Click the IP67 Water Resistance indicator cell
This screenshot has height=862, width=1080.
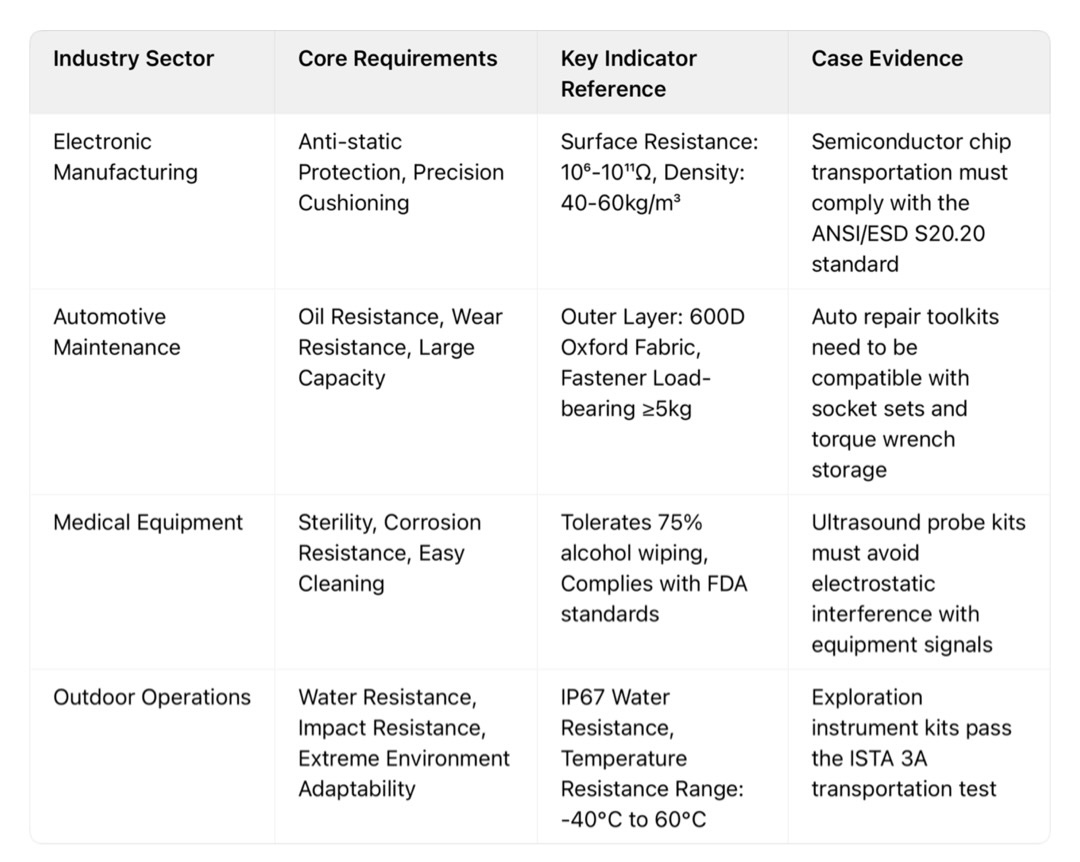click(651, 758)
